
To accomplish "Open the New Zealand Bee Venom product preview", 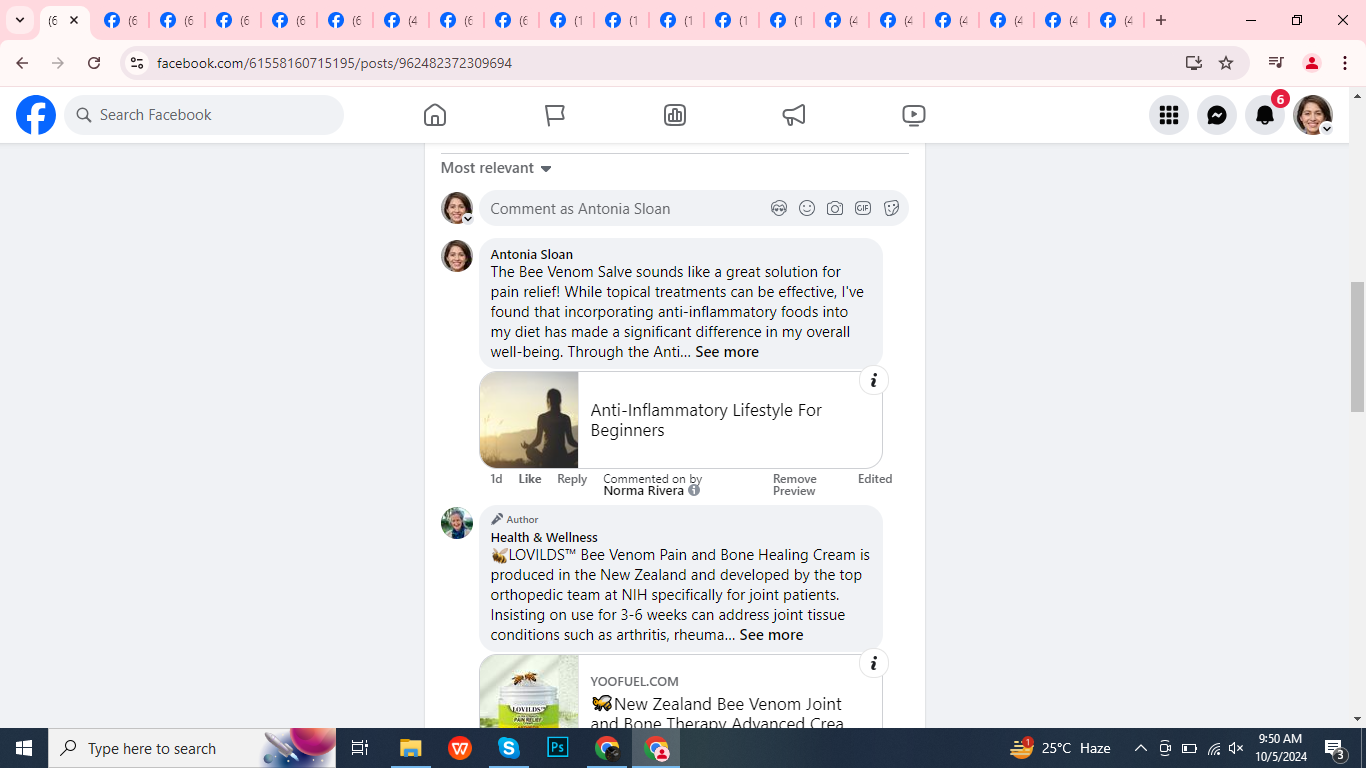I will coord(681,691).
